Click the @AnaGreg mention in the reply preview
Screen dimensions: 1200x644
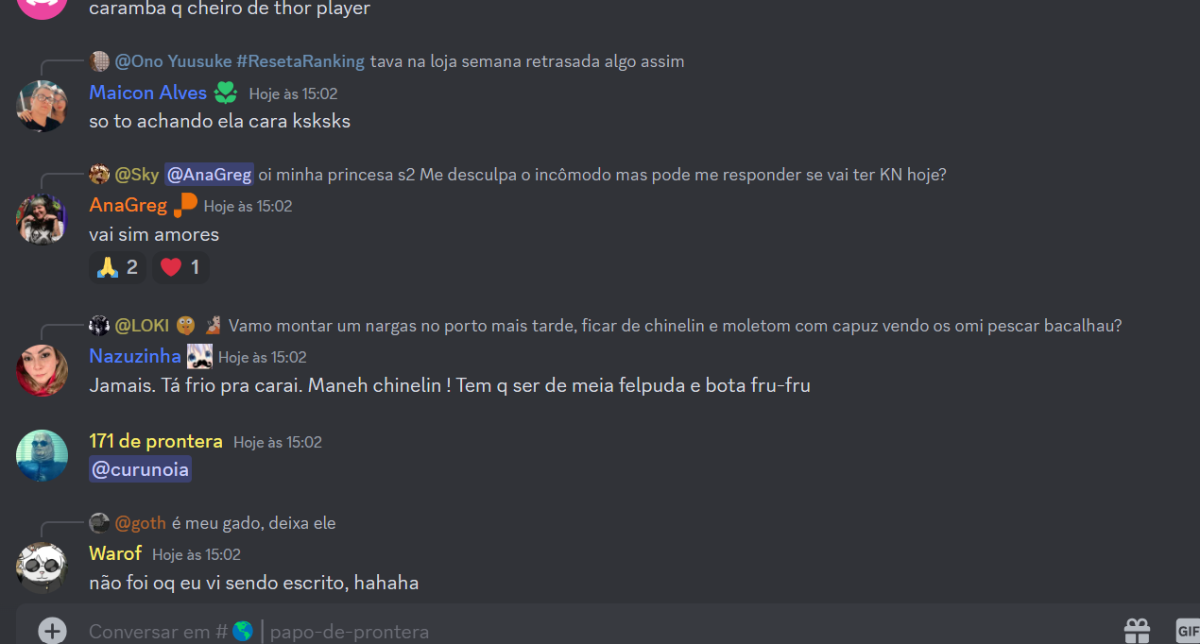(x=209, y=174)
